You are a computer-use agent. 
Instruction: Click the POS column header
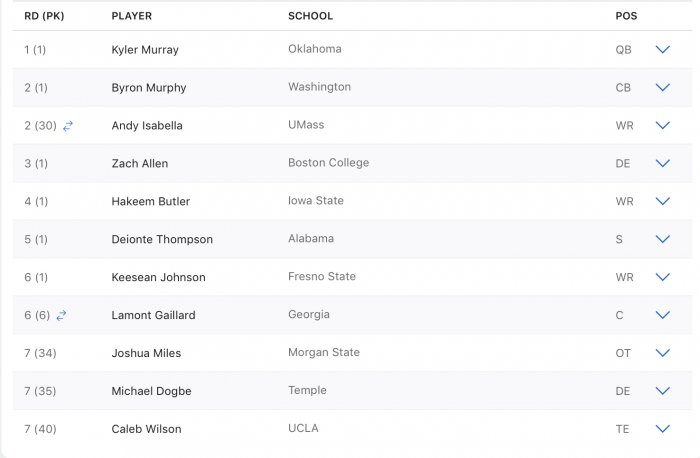click(626, 16)
